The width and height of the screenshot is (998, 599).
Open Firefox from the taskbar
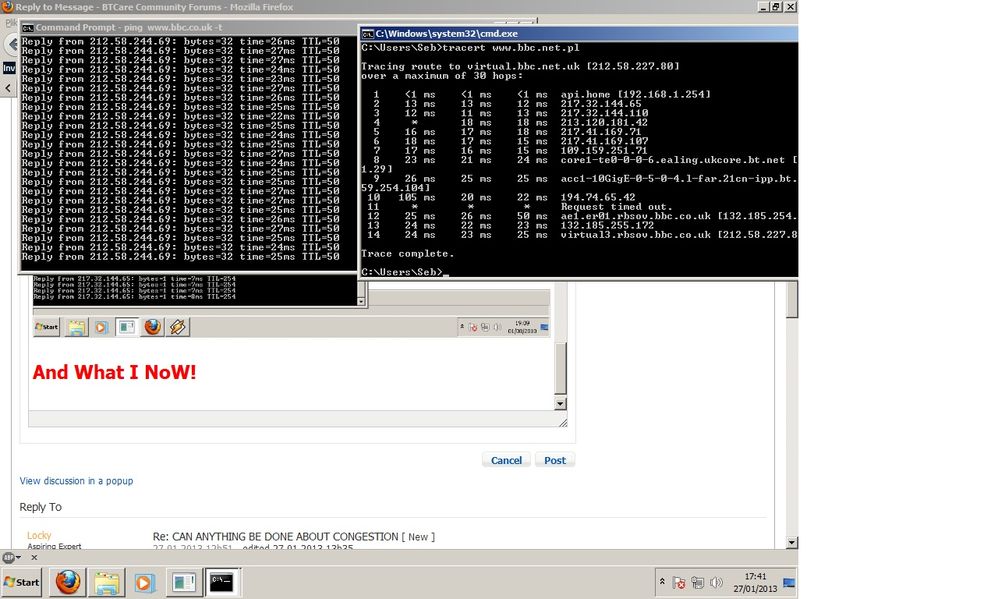click(68, 582)
